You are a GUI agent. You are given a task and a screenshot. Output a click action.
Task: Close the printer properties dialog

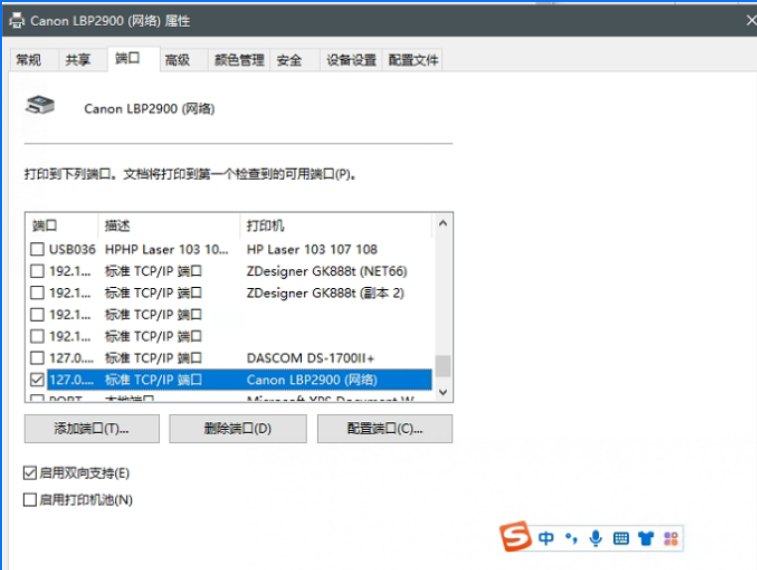coord(751,20)
